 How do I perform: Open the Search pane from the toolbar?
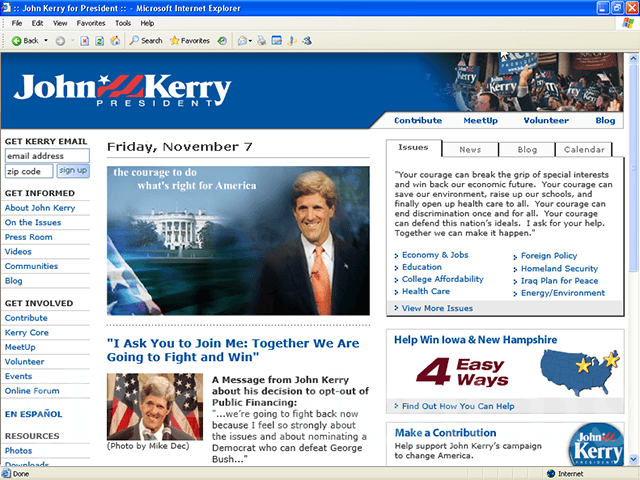coord(146,41)
